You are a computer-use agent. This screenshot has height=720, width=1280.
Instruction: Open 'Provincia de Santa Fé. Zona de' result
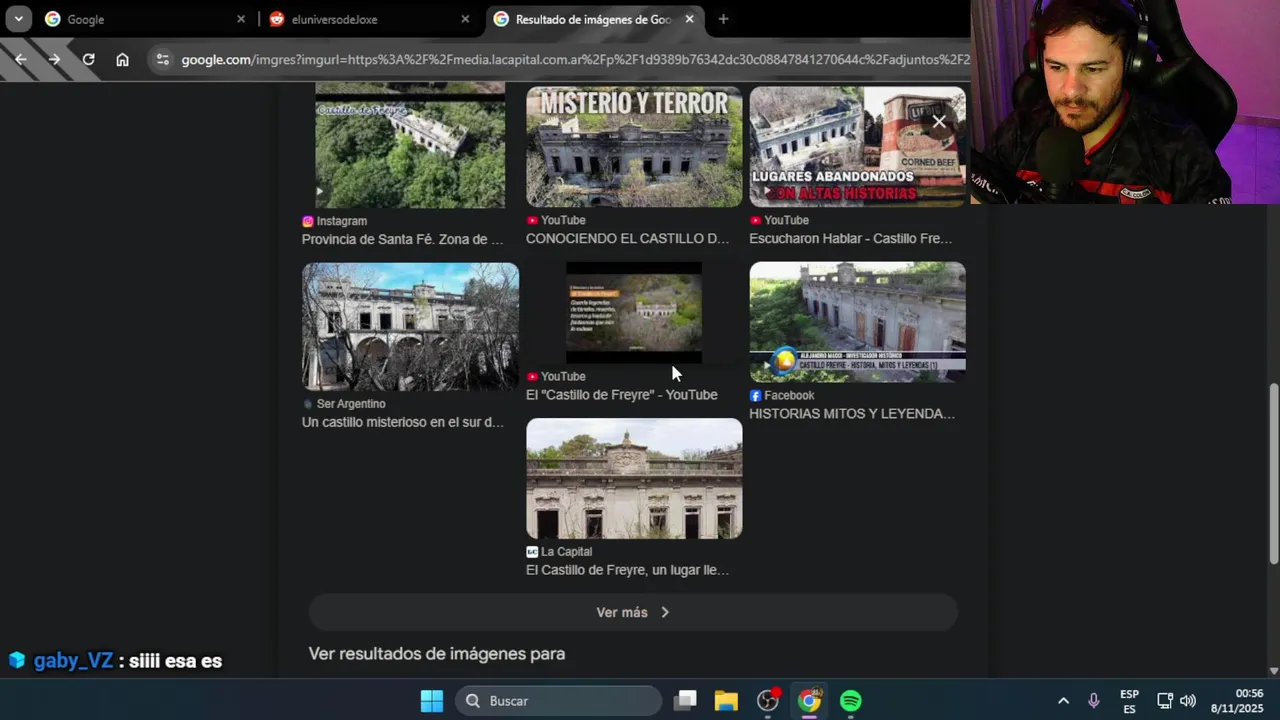tap(402, 240)
